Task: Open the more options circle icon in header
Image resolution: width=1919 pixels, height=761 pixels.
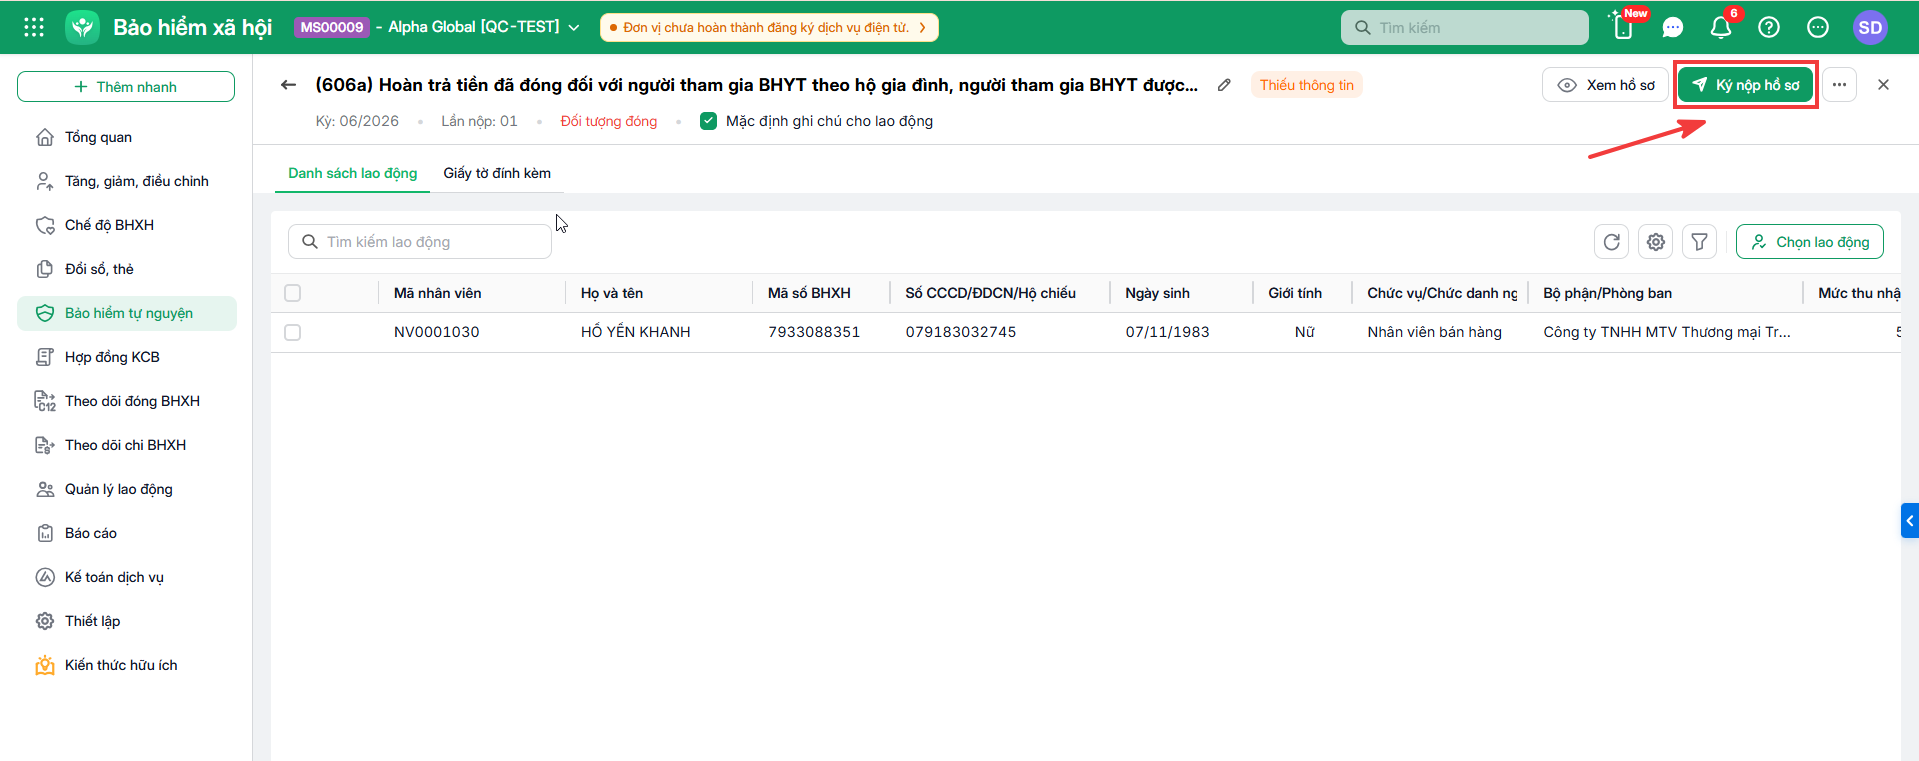Action: click(1818, 27)
